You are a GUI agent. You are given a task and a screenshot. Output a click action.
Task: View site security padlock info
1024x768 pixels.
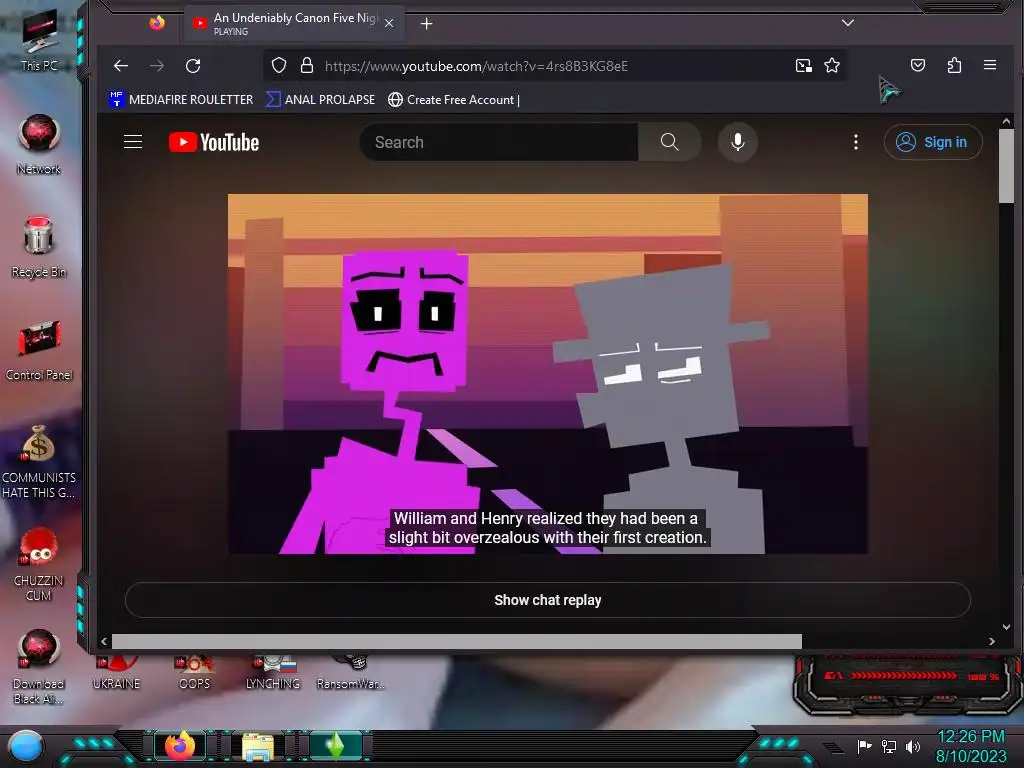(x=306, y=65)
